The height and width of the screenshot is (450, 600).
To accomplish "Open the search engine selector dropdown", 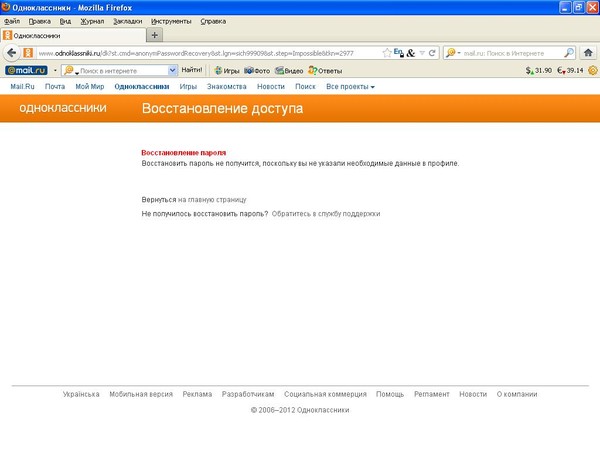I will (453, 53).
